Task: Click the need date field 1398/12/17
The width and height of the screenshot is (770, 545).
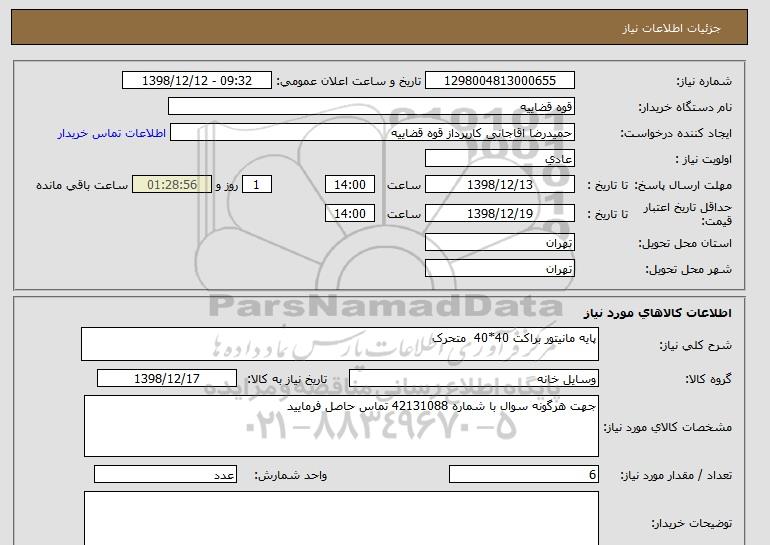Action: pos(167,379)
